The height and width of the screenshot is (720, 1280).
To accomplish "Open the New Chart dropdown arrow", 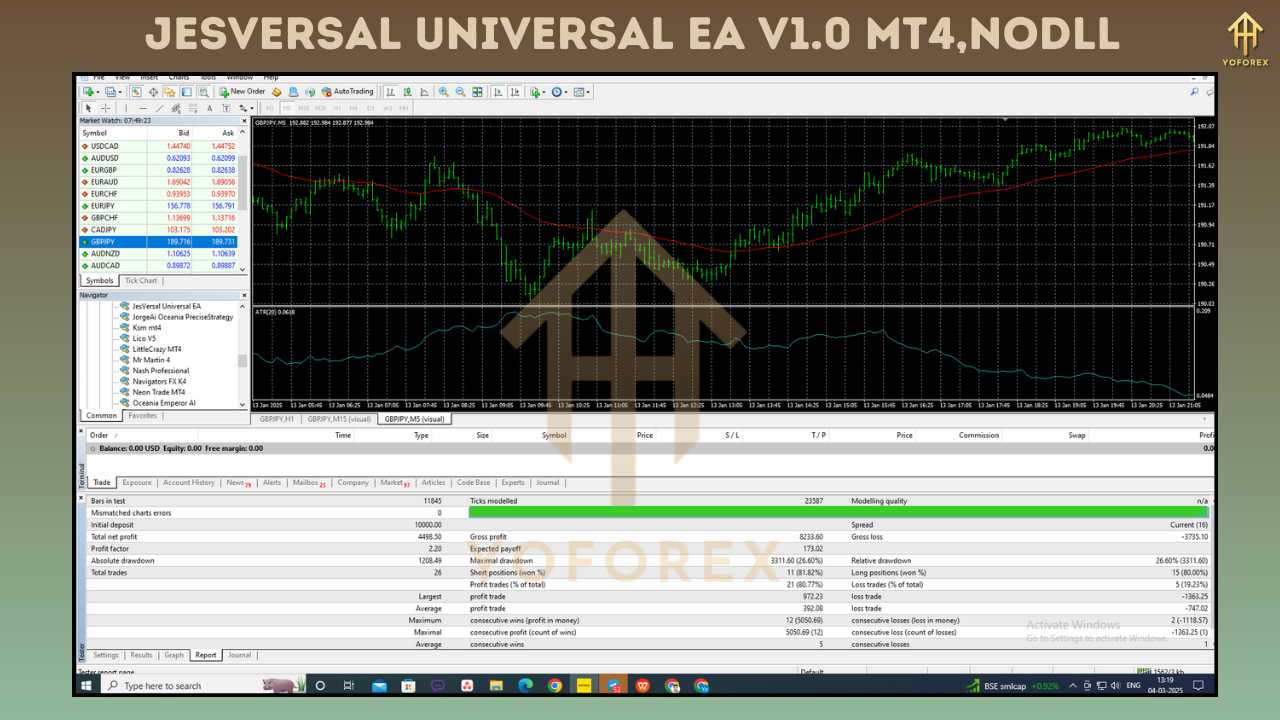I will pos(96,92).
